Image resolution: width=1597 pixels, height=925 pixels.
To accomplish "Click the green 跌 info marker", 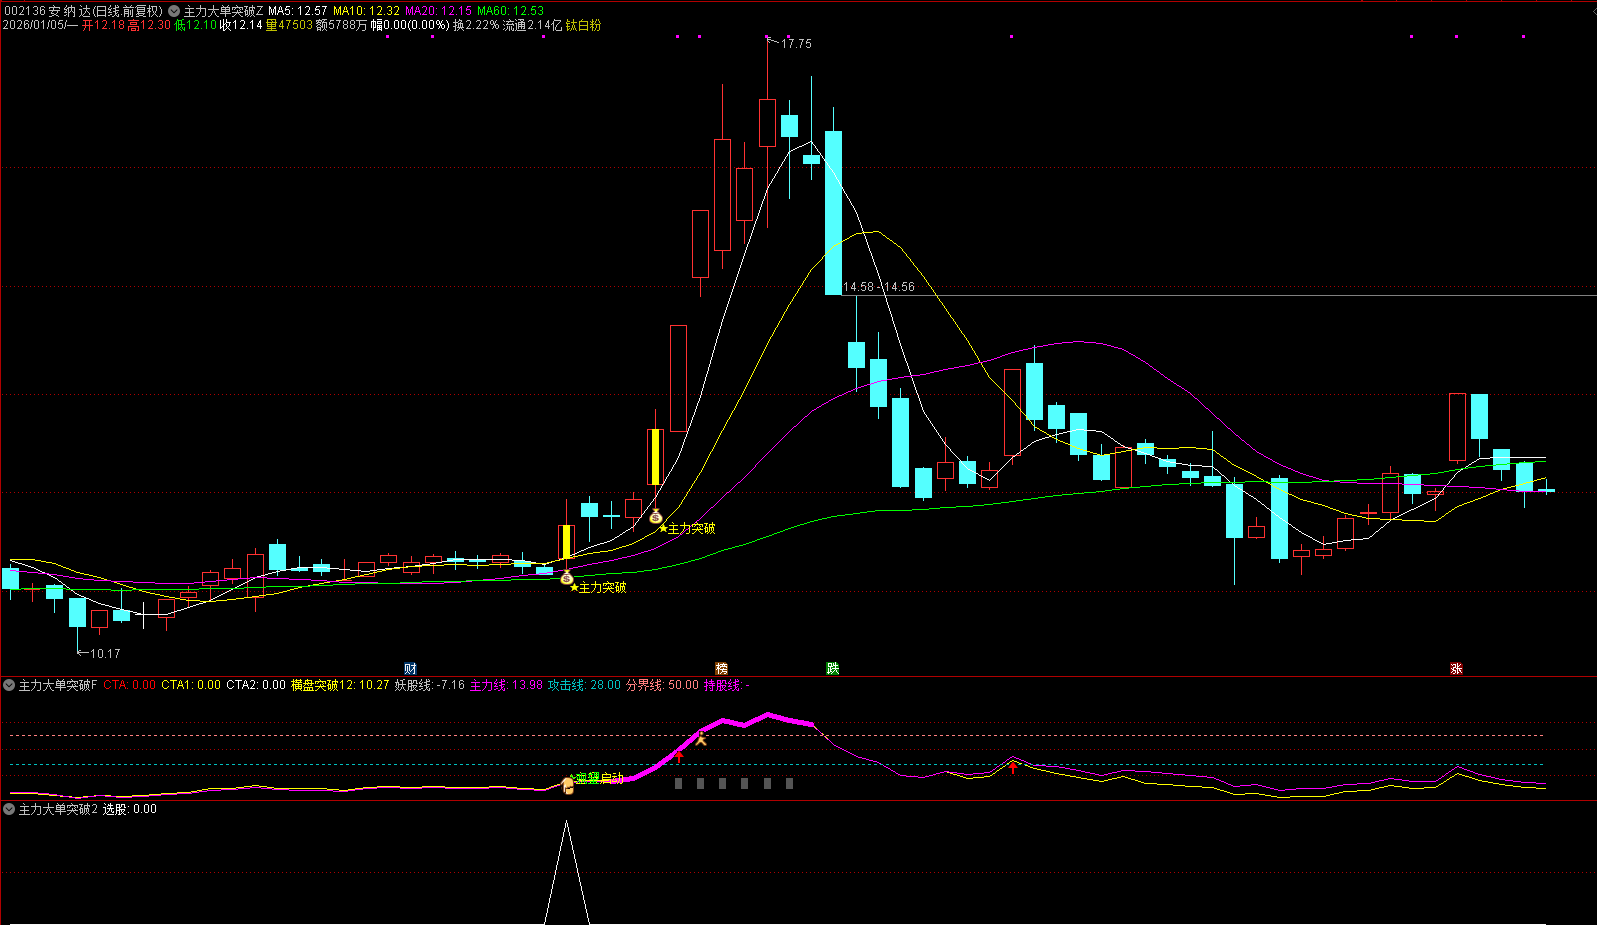I will point(833,668).
